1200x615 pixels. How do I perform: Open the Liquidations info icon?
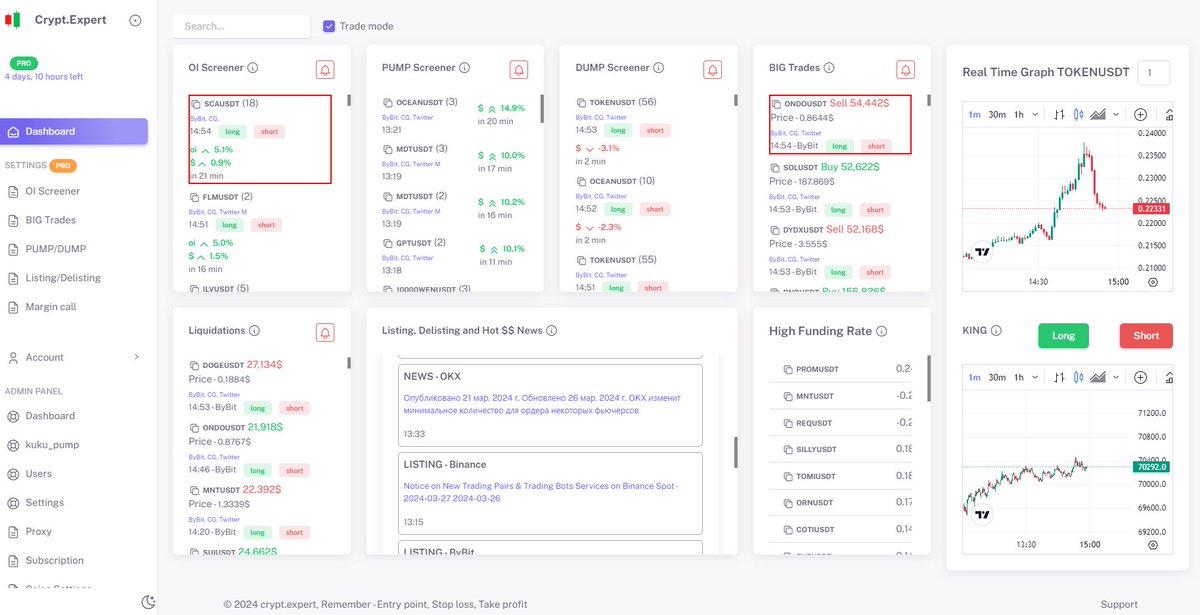pyautogui.click(x=254, y=331)
